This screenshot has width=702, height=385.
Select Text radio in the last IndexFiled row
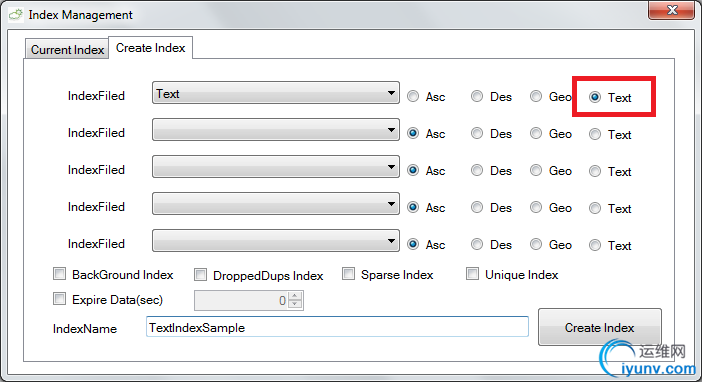click(595, 245)
